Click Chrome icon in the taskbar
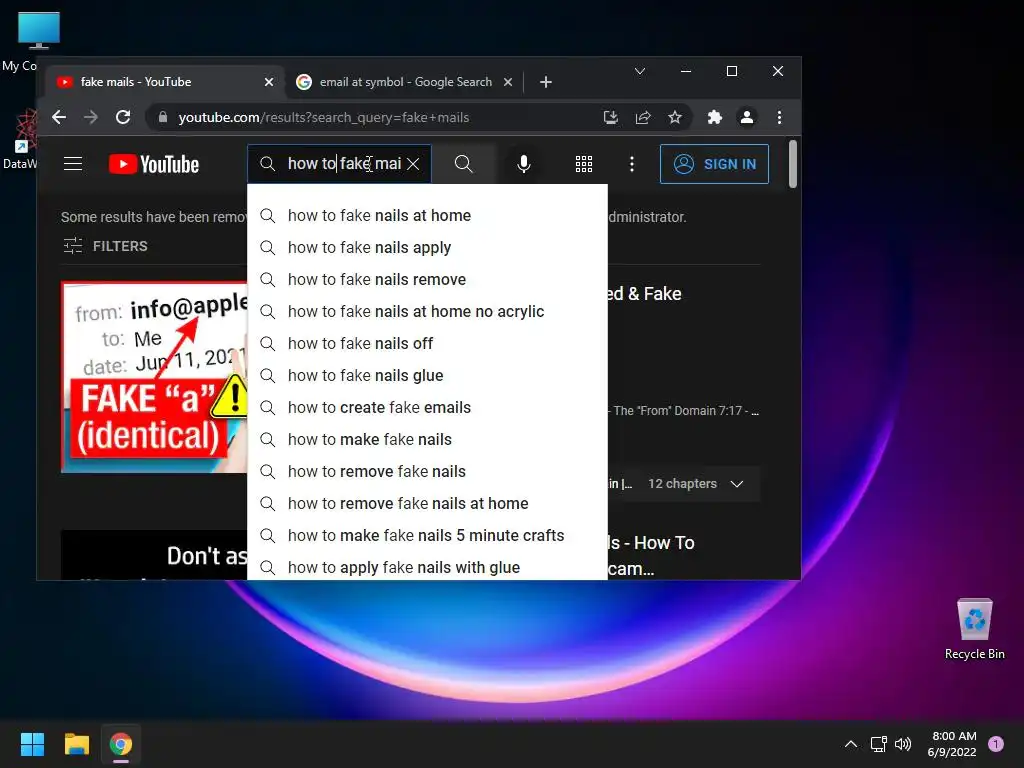 (121, 744)
